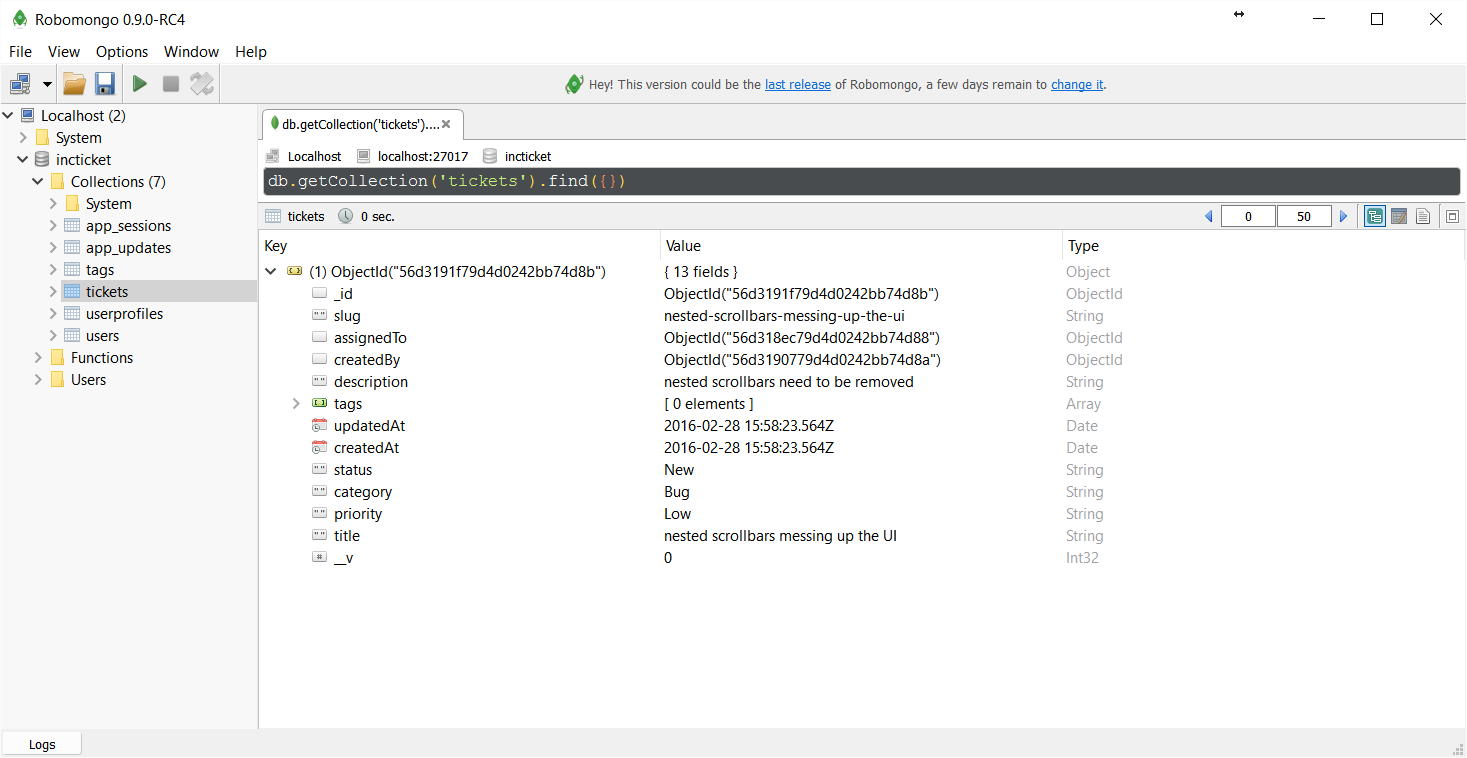
Task: Open a script file via the folder icon
Action: point(74,83)
